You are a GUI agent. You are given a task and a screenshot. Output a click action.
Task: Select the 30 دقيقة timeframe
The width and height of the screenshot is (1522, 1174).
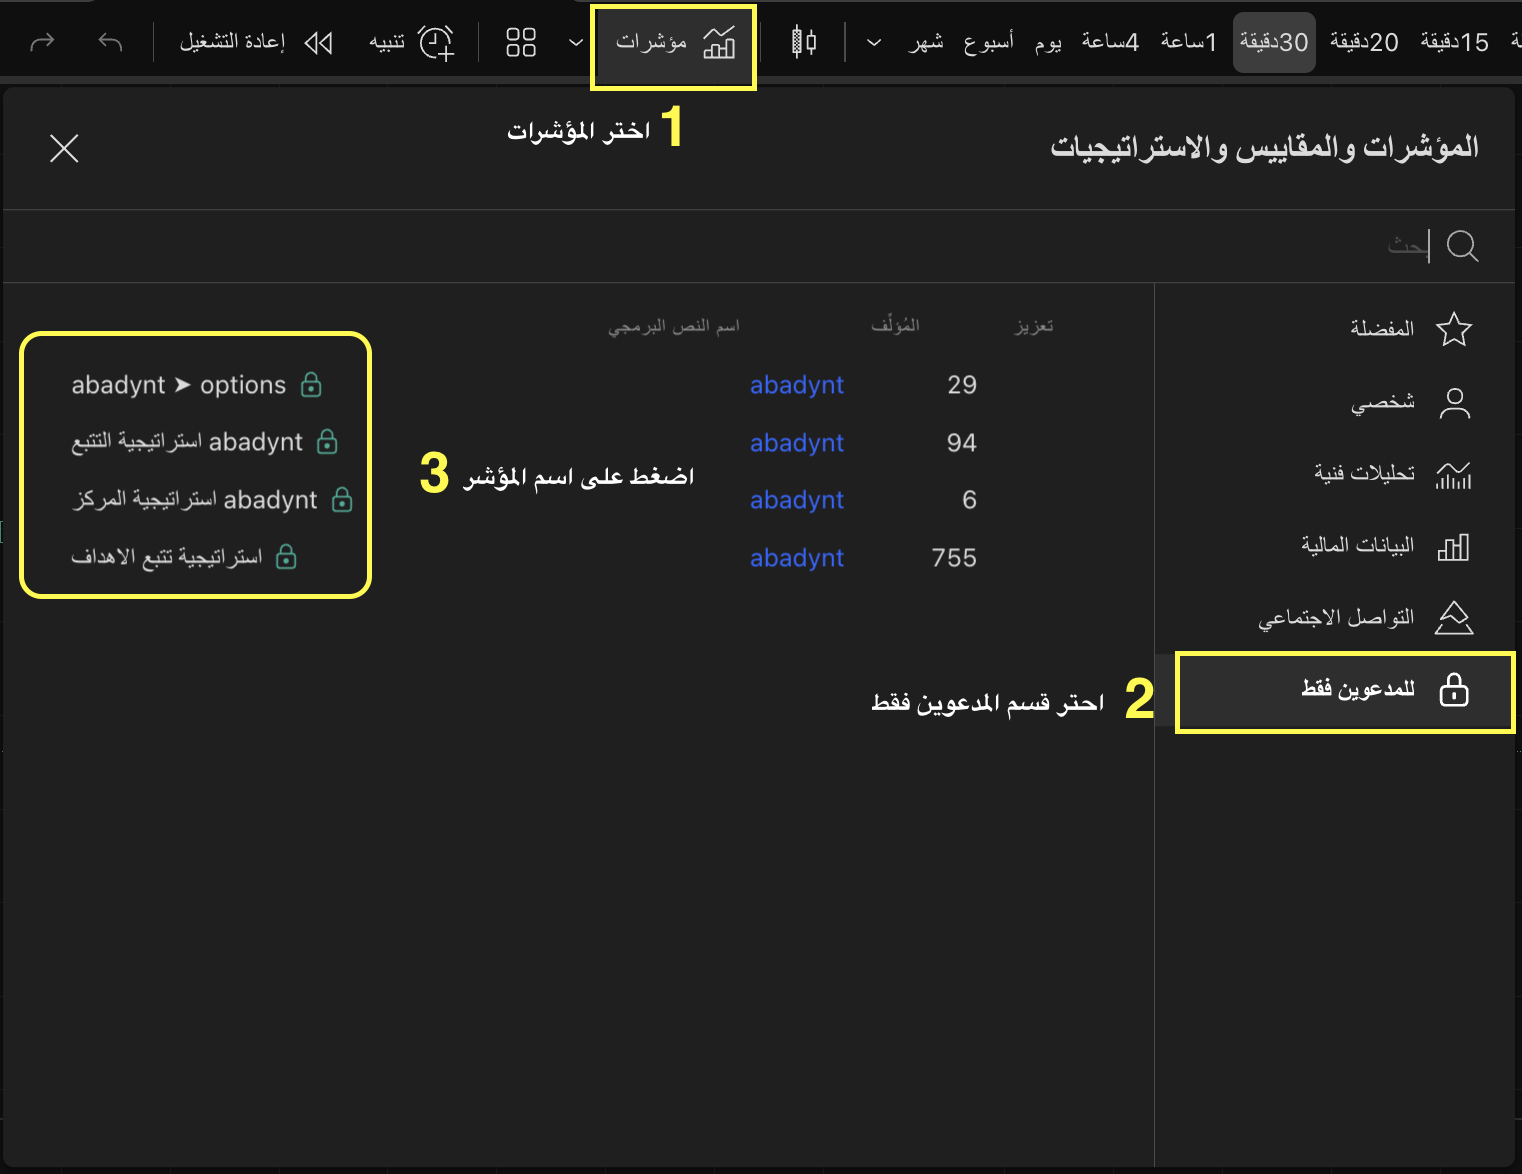1273,42
